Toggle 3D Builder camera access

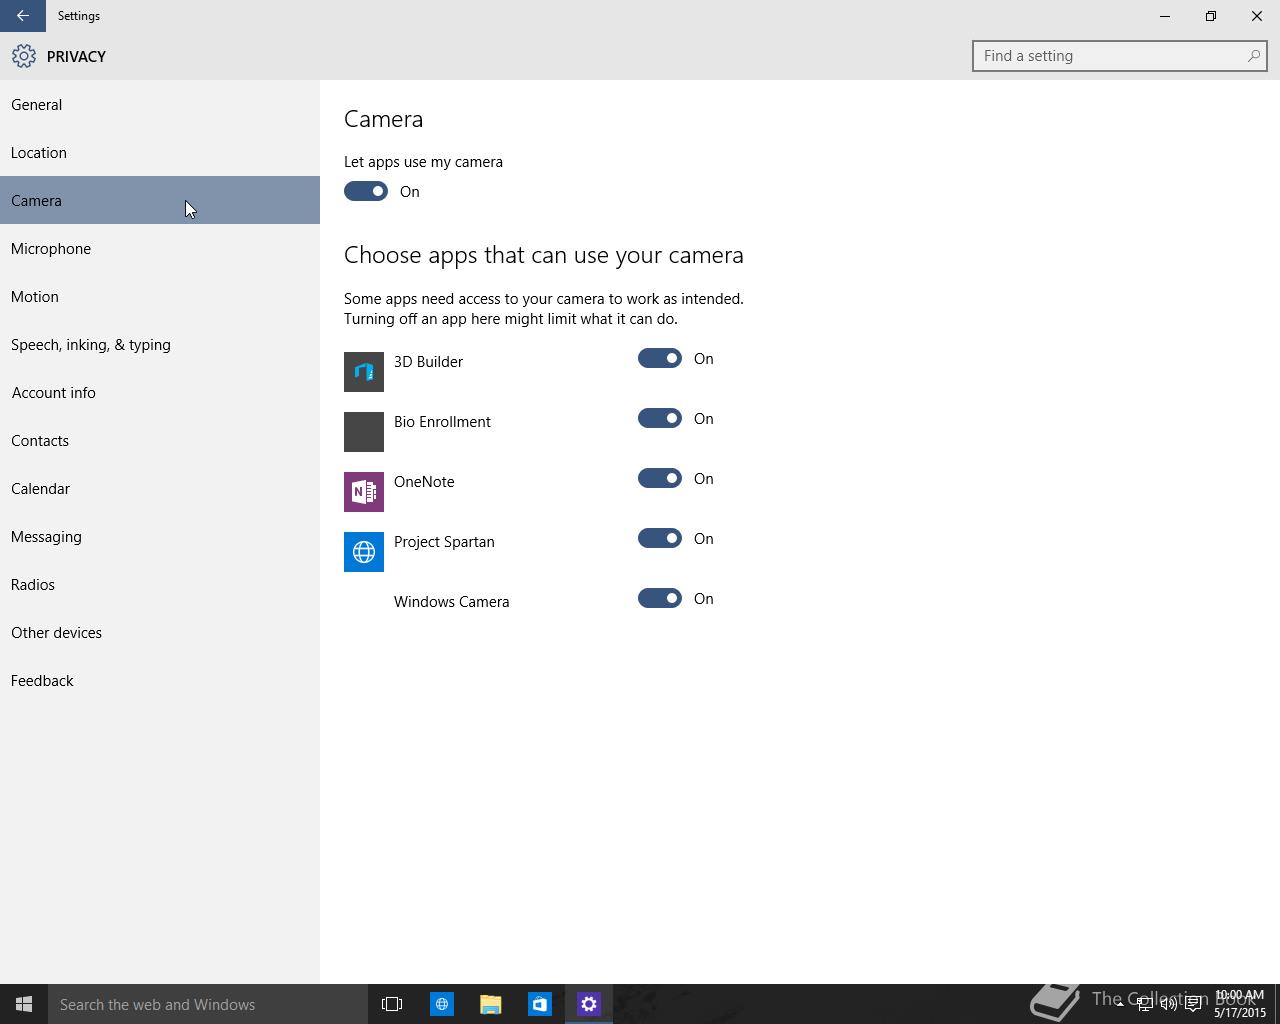(660, 358)
